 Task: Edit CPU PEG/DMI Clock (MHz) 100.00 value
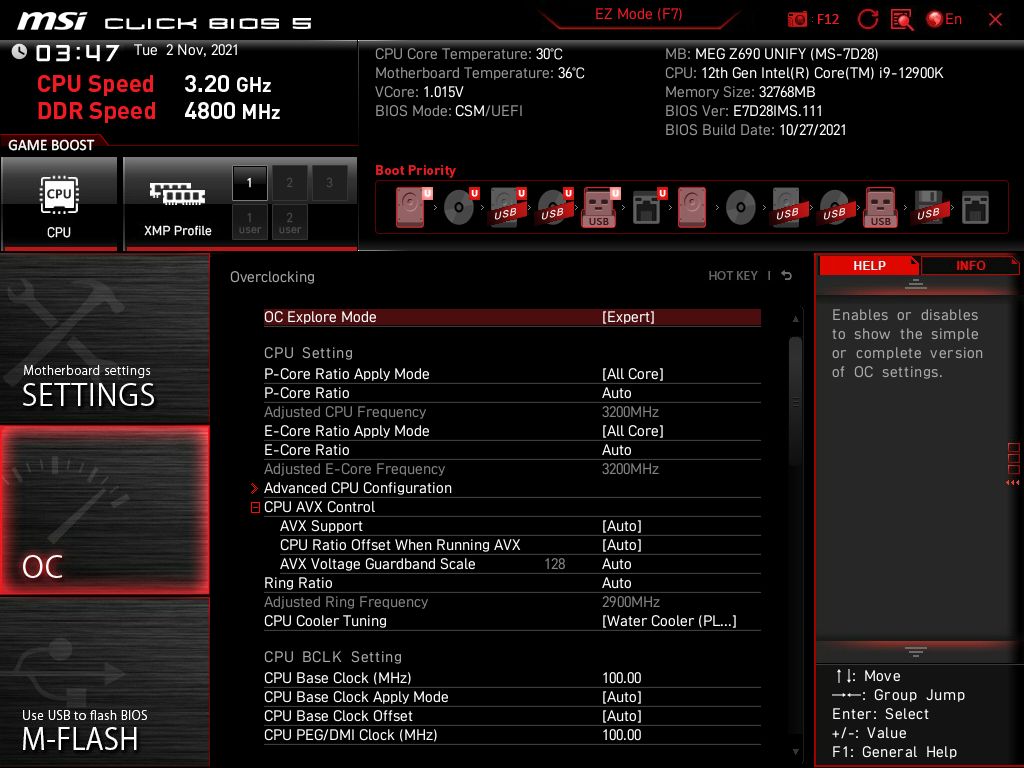point(622,735)
